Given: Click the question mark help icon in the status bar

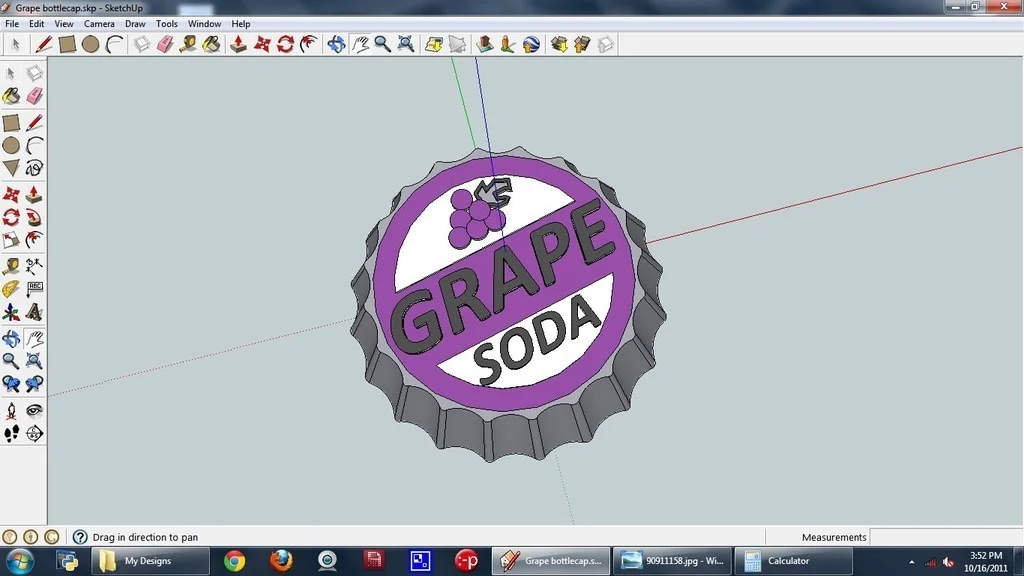Looking at the screenshot, I should tap(80, 537).
